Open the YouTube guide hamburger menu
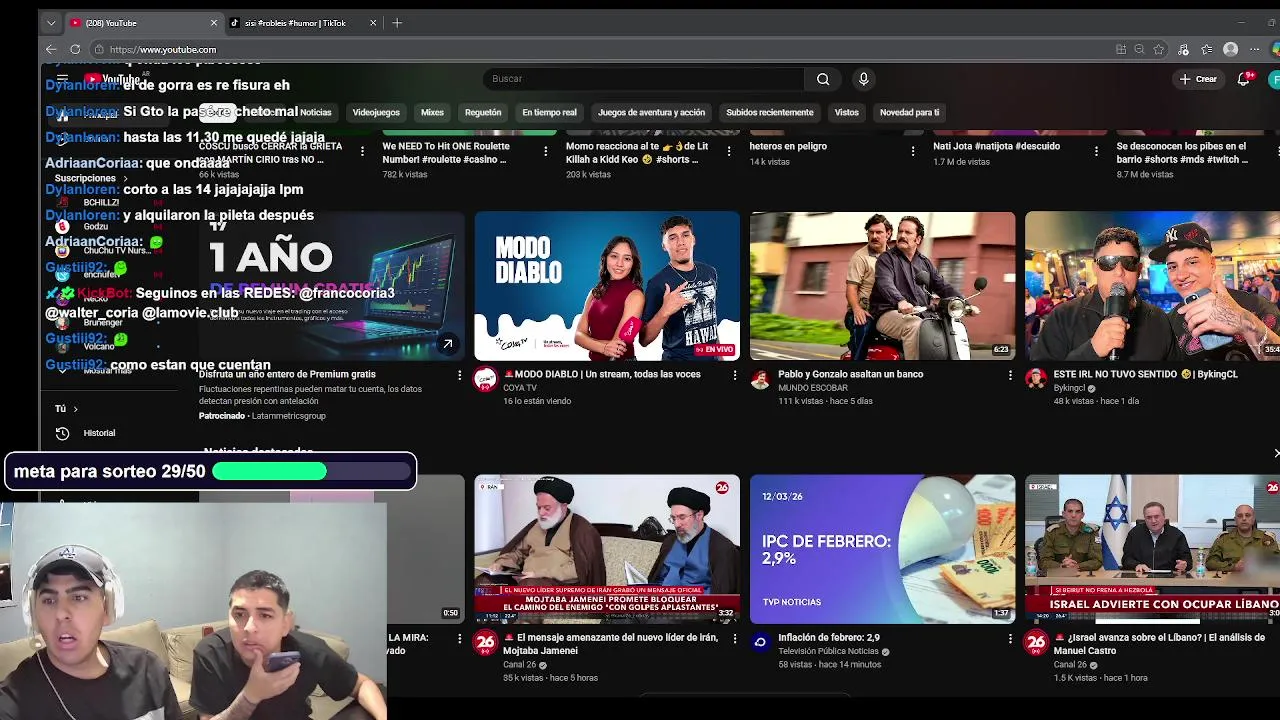Screen dimensions: 1280x720 click(62, 78)
